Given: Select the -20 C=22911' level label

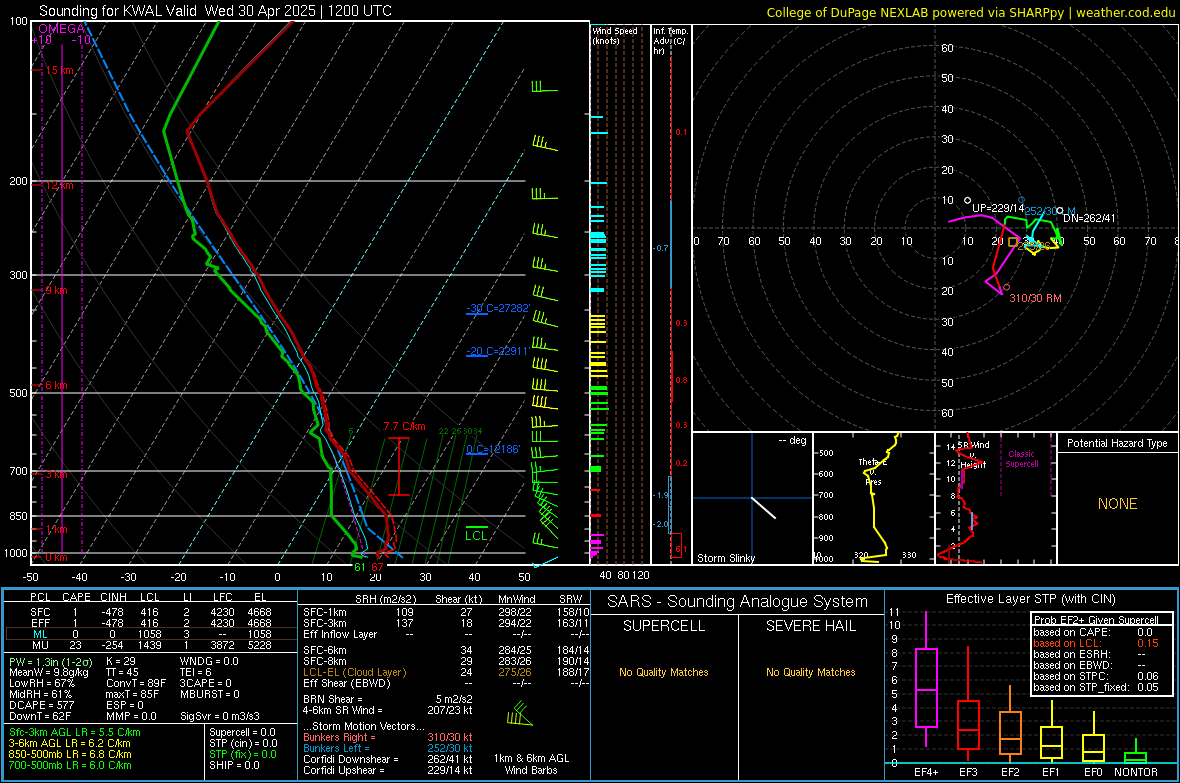Looking at the screenshot, I should pos(498,352).
